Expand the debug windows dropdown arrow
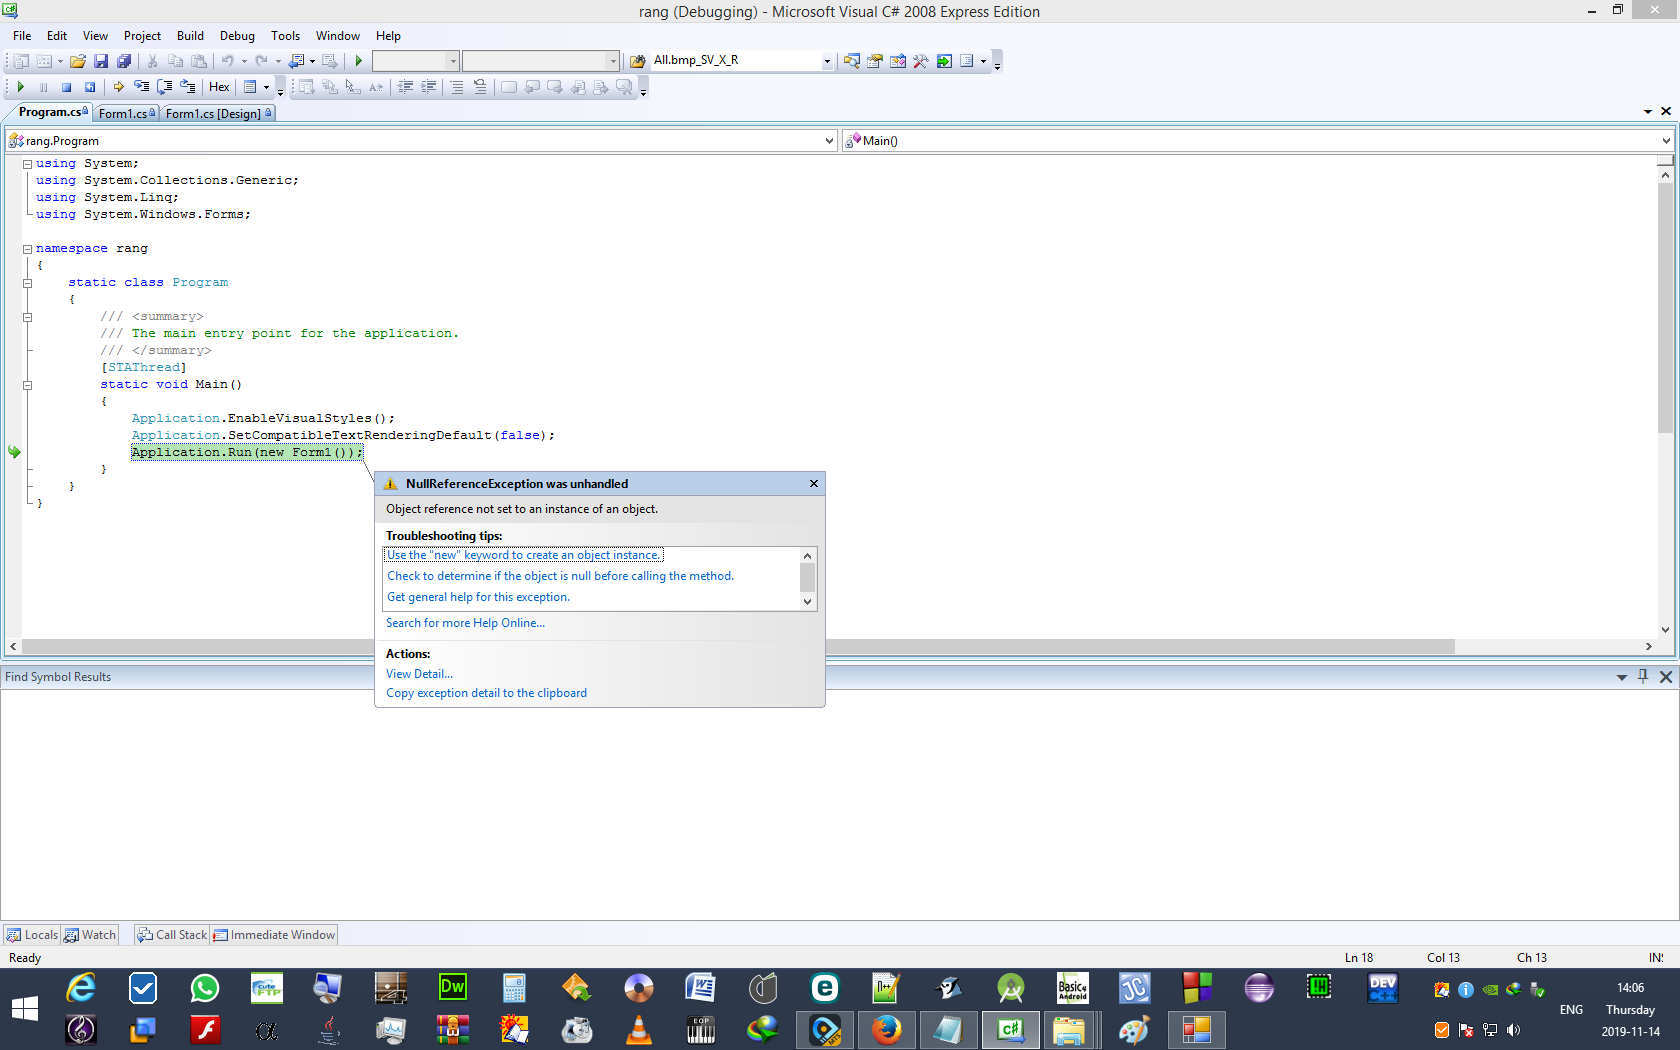This screenshot has width=1680, height=1050. click(x=266, y=87)
